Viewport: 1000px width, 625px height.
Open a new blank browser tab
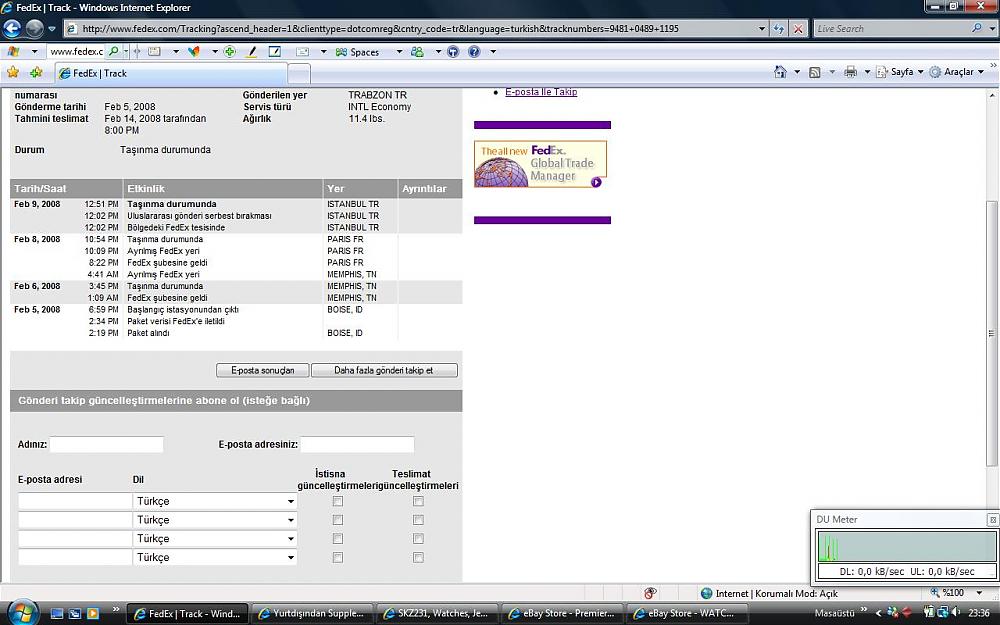point(298,74)
